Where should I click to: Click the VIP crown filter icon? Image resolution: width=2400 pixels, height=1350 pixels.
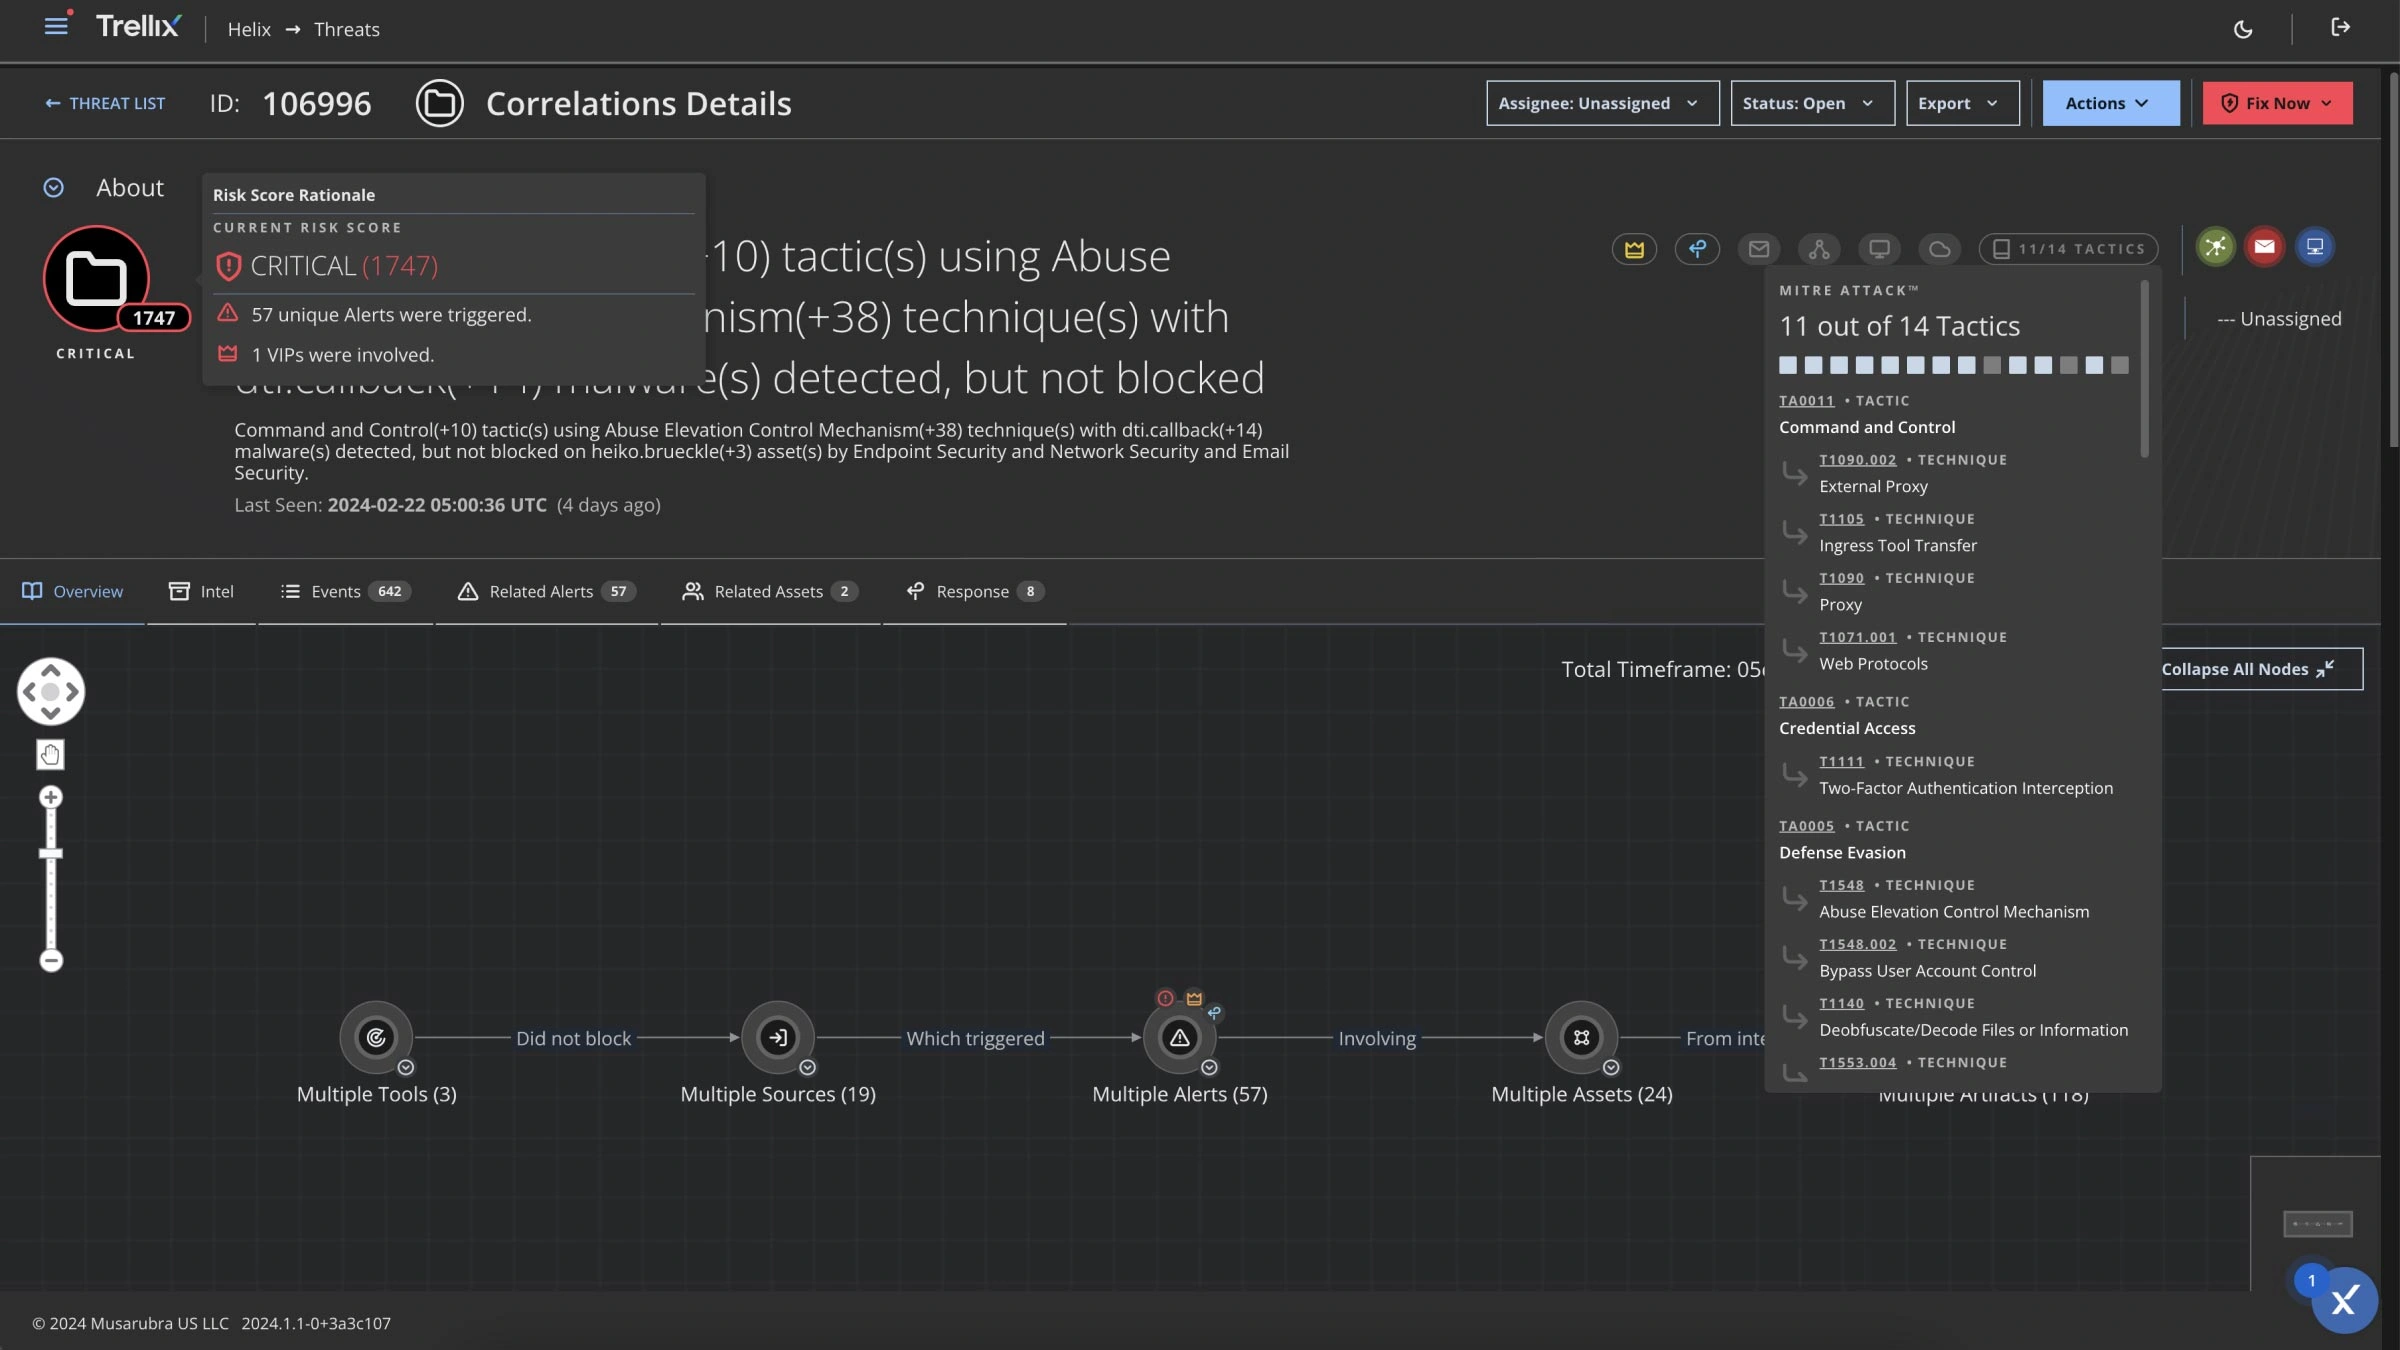[x=1634, y=249]
